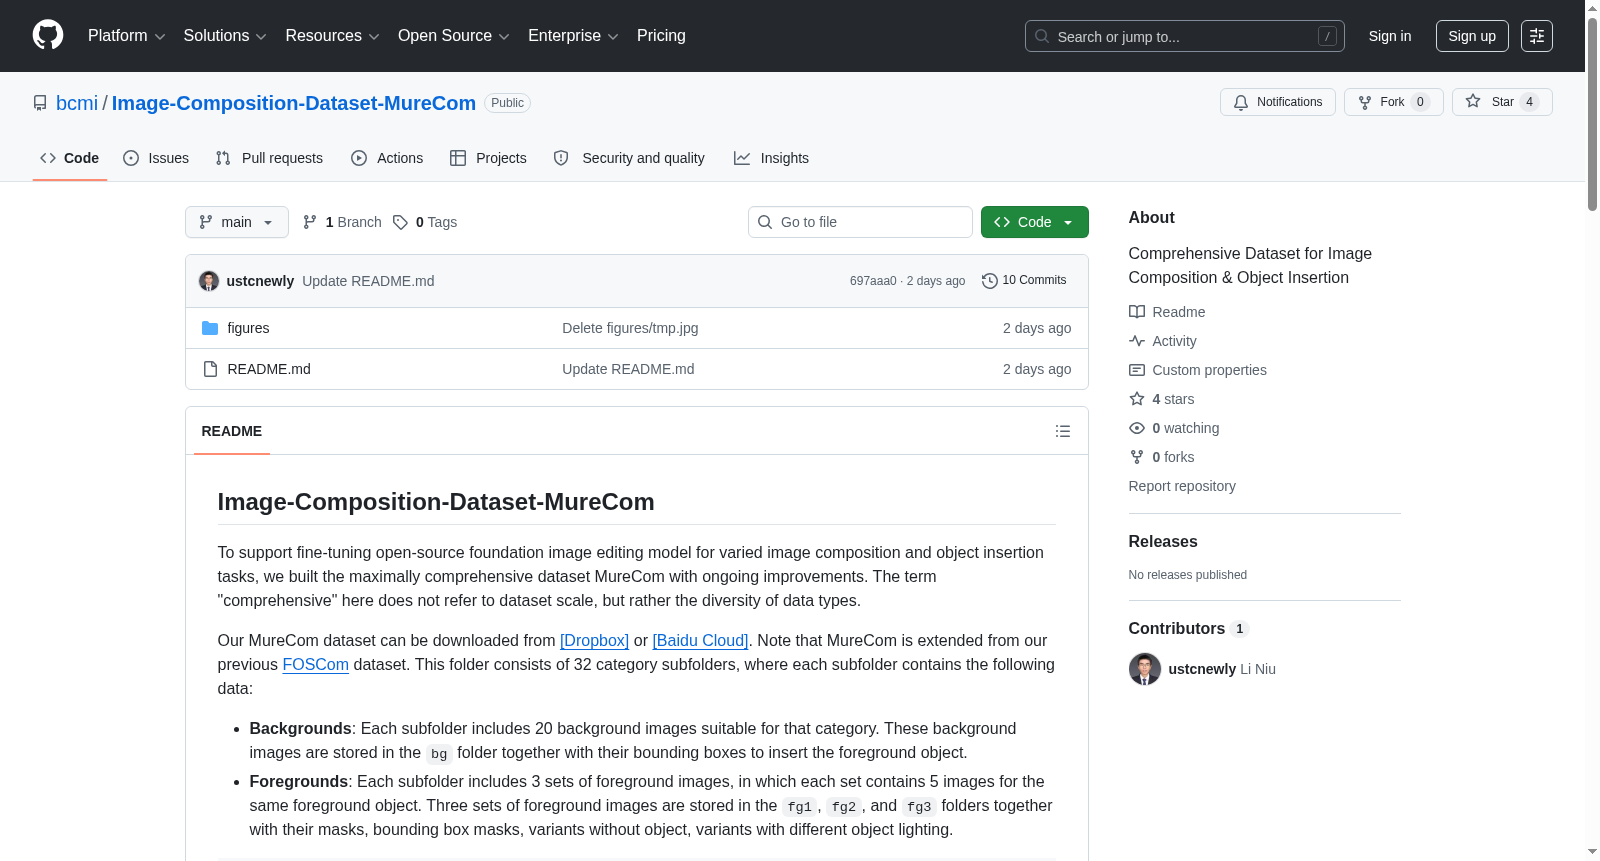The image size is (1600, 861).
Task: Click the branch icon next to 1 Branch
Action: point(310,222)
